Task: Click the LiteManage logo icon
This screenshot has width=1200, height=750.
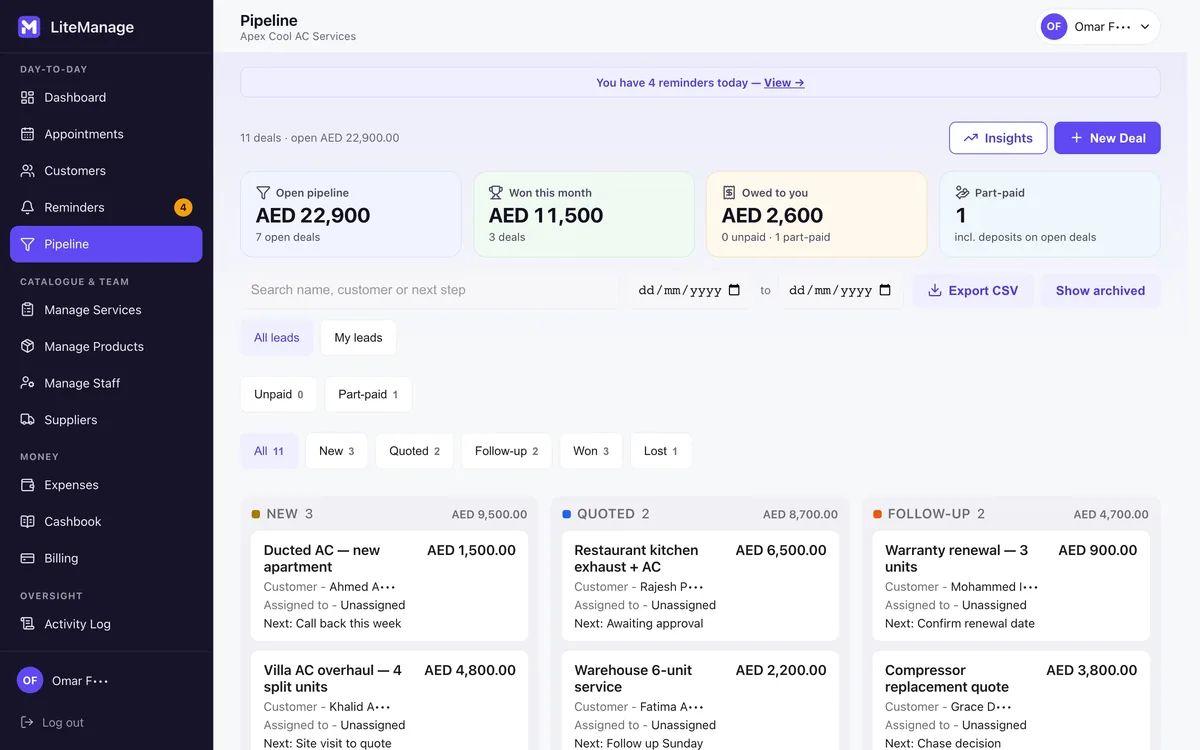Action: point(29,27)
